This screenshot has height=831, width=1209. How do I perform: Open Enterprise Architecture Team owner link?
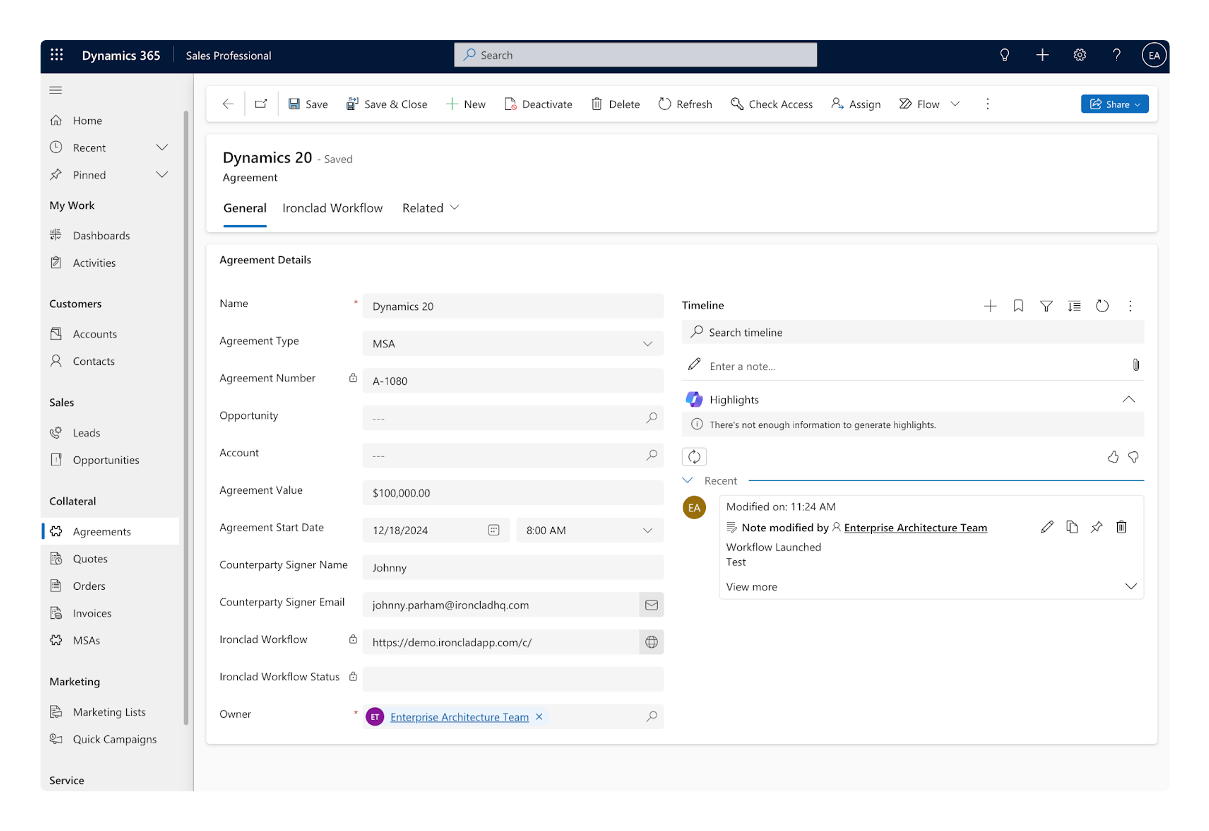point(459,717)
